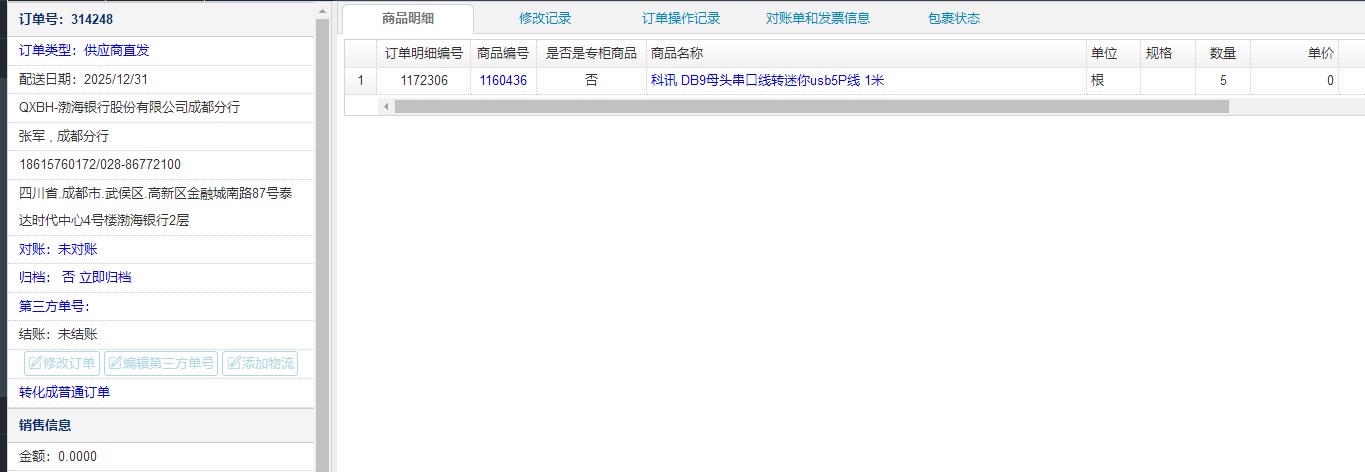The image size is (1365, 472).
Task: Select table row 1 by its row number
Action: (360, 81)
